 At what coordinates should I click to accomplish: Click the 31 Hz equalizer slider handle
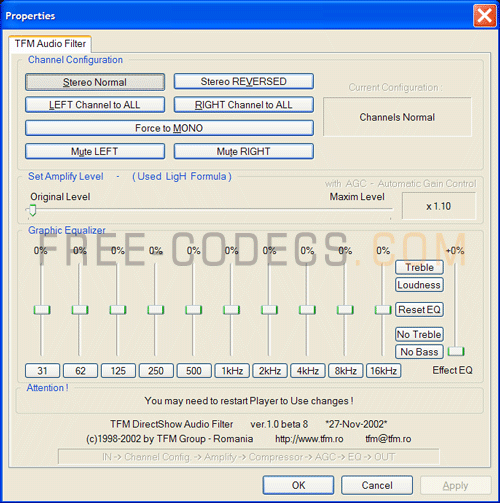pos(42,310)
